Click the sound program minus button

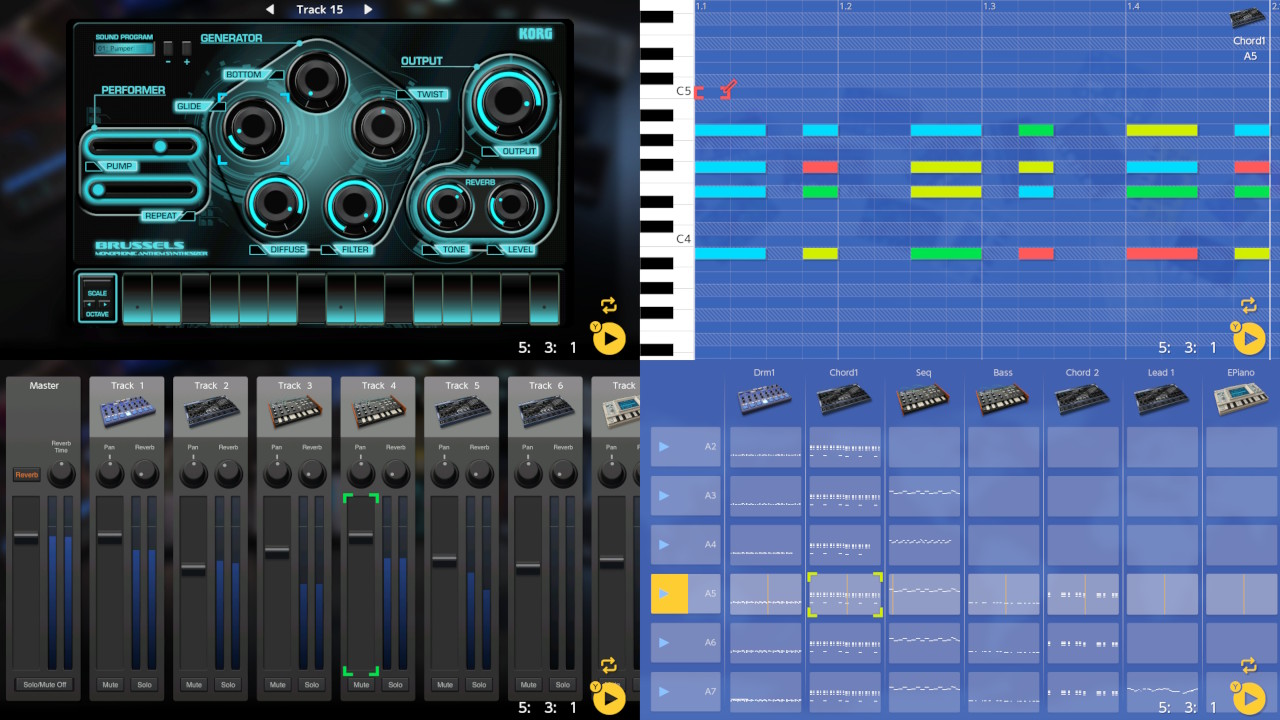(x=168, y=48)
